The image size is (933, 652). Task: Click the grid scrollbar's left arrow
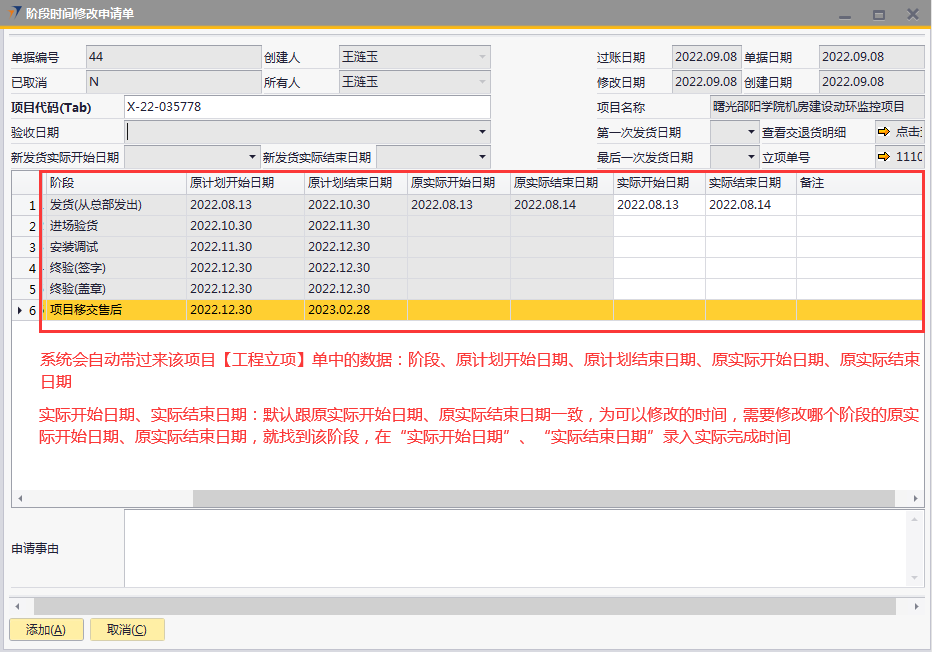click(20, 498)
